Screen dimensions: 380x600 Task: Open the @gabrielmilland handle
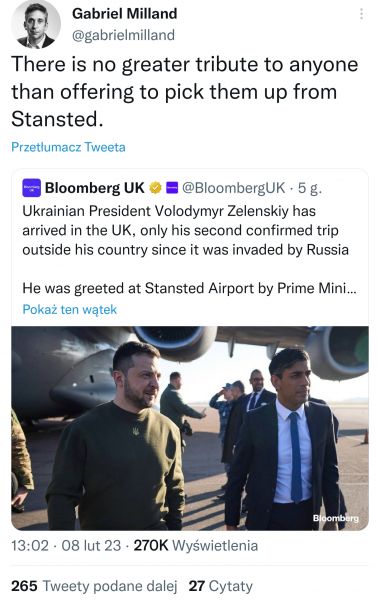click(x=123, y=35)
